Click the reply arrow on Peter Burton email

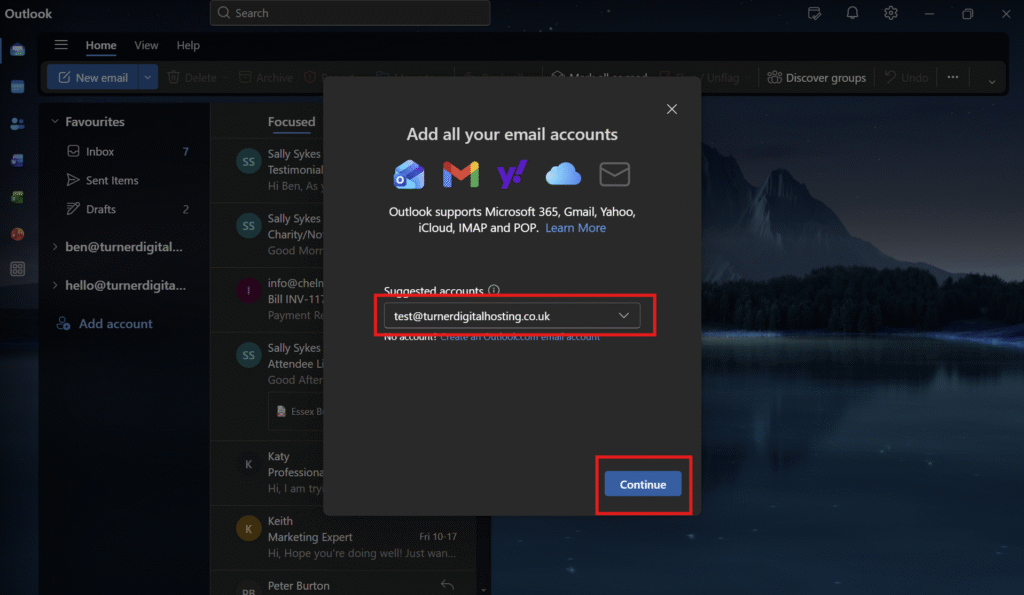[447, 585]
